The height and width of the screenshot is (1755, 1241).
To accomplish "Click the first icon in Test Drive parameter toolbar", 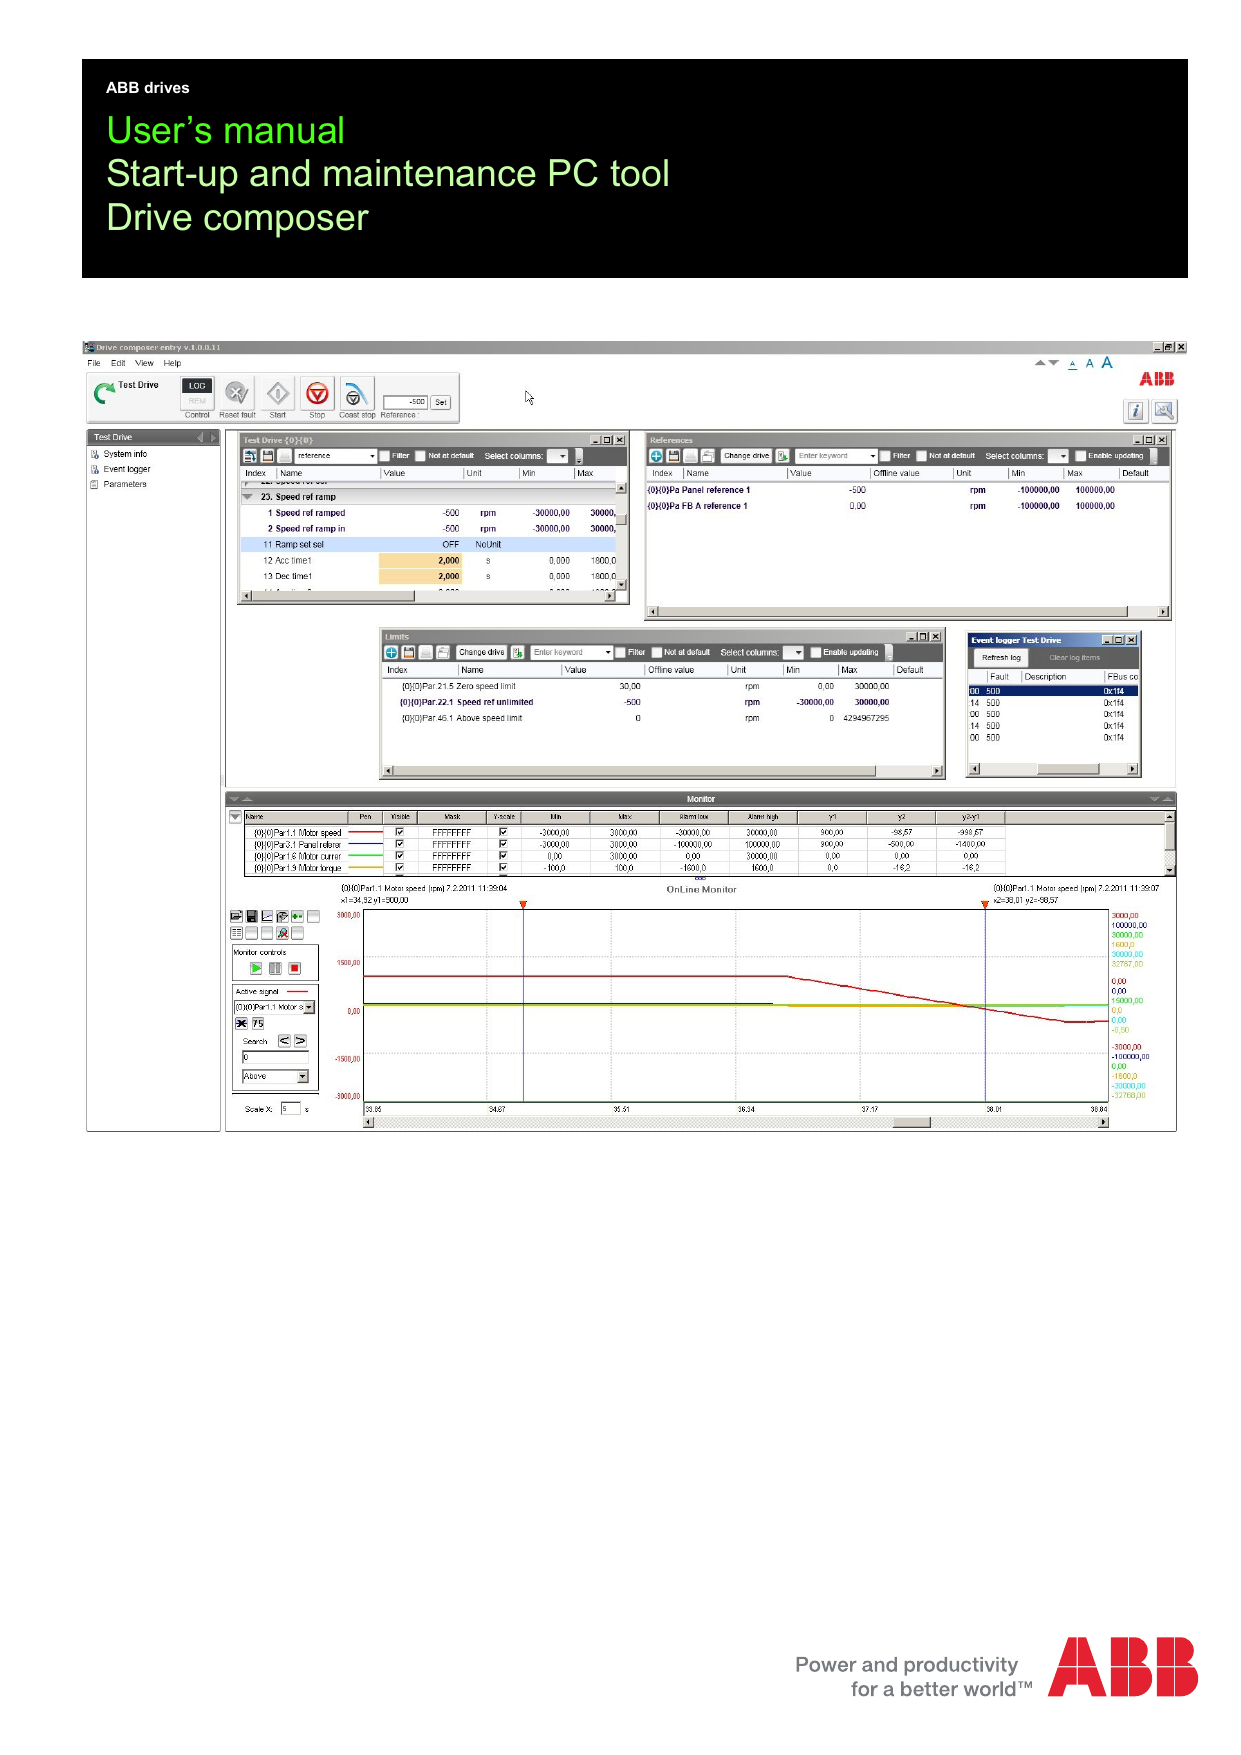I will coord(251,456).
